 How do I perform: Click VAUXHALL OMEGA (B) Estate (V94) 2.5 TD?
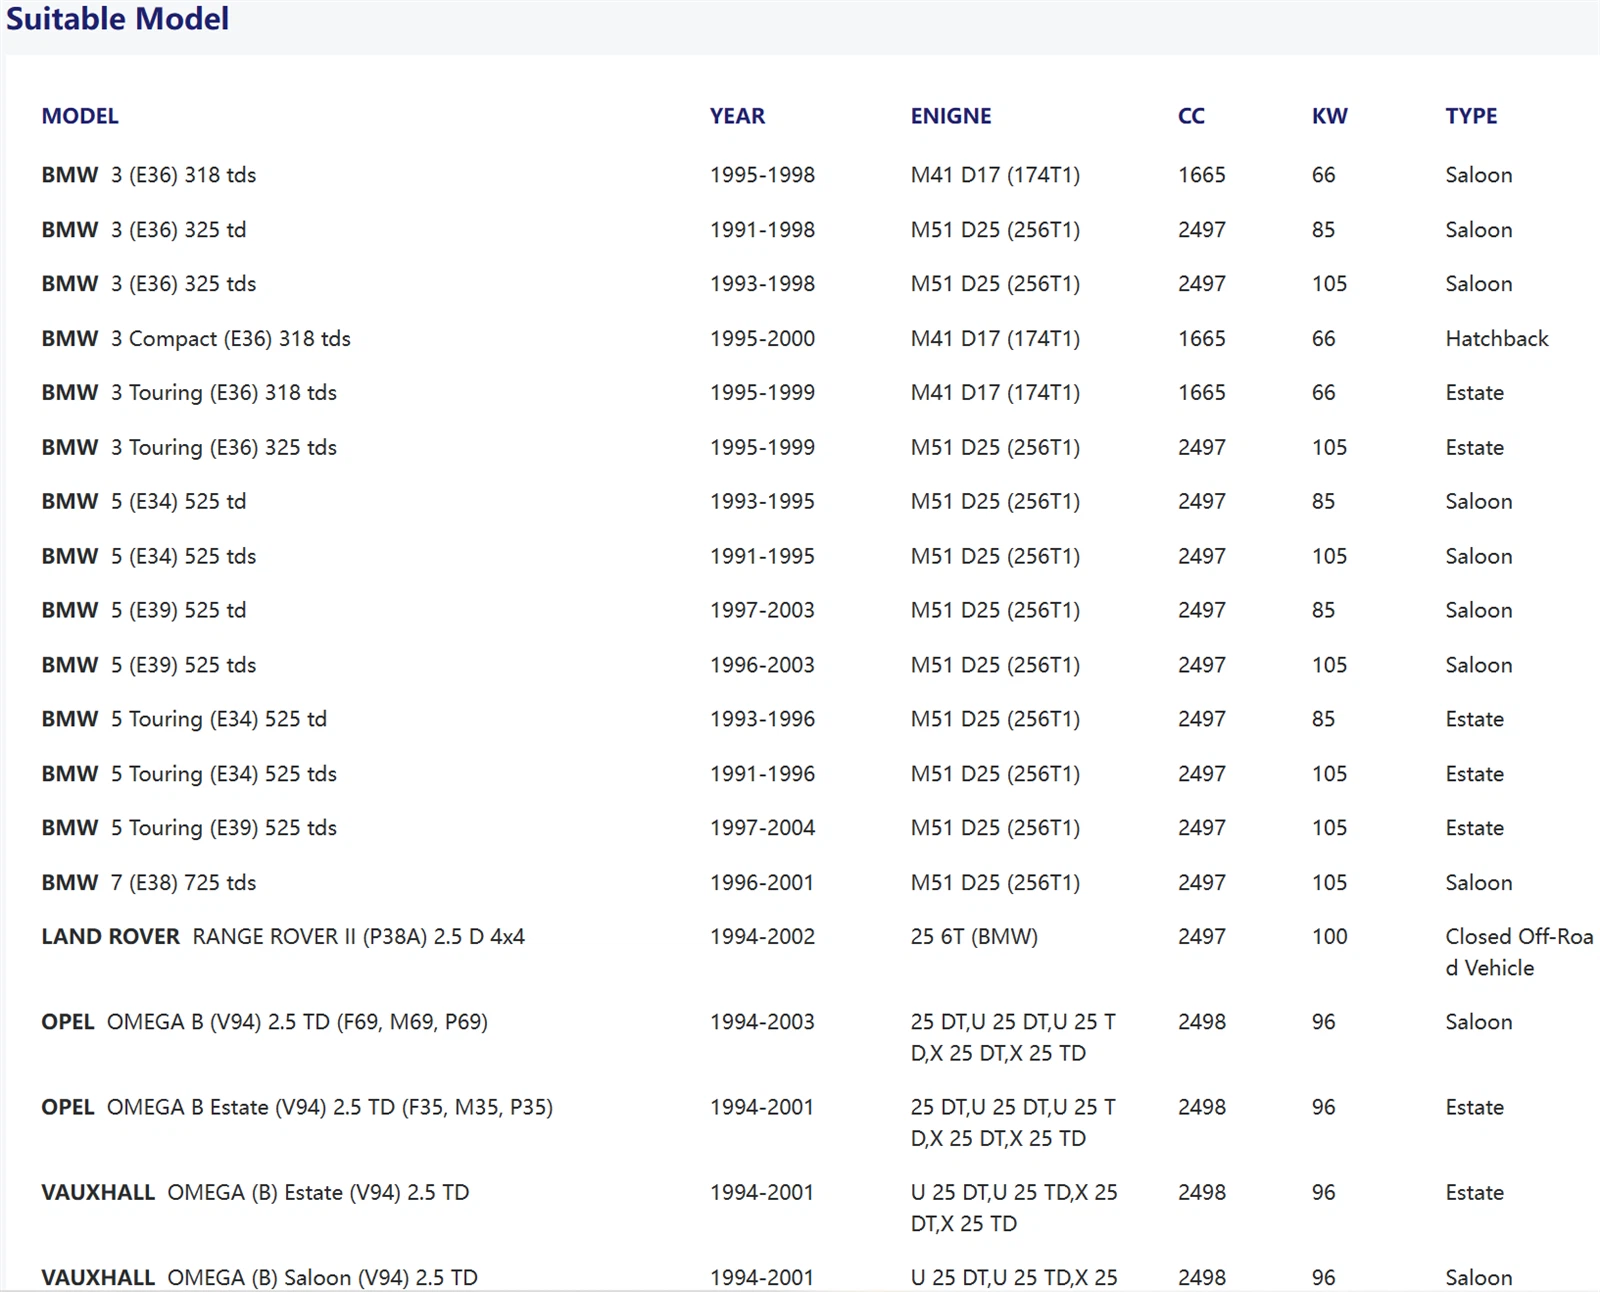tap(255, 1193)
